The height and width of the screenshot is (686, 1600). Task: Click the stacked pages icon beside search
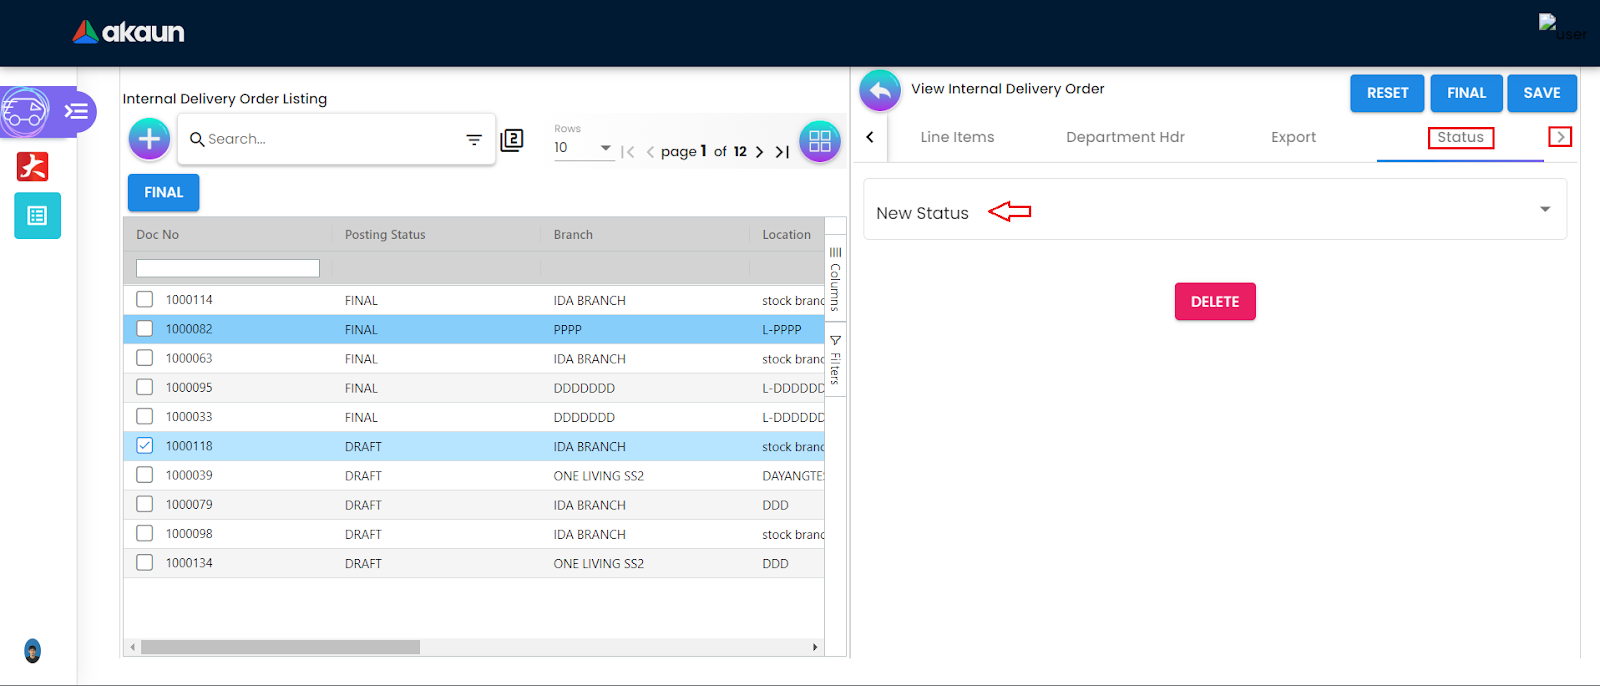(x=512, y=140)
